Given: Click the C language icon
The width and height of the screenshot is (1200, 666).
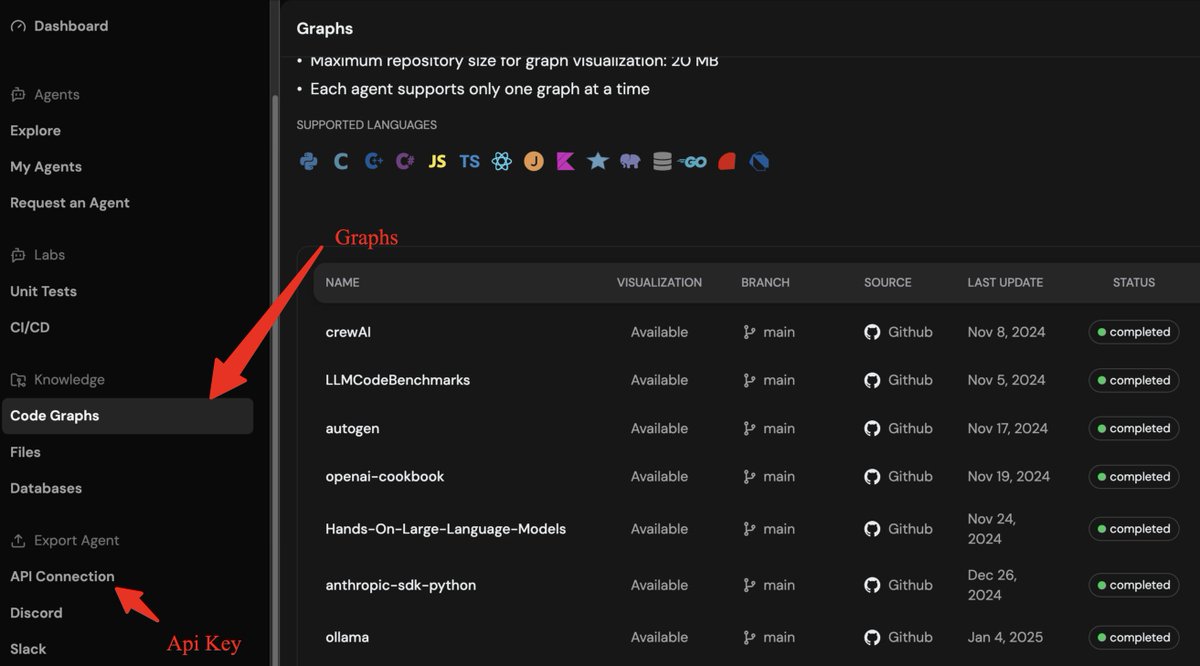Looking at the screenshot, I should (341, 161).
